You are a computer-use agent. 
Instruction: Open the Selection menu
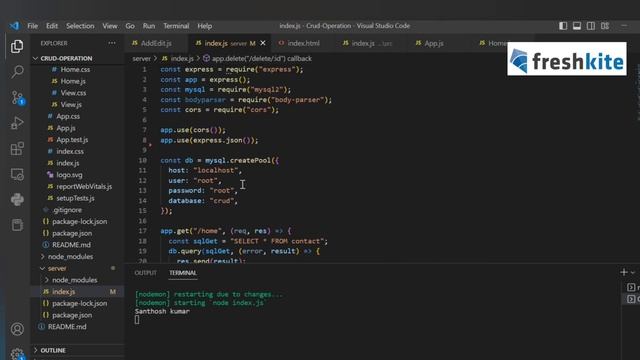tap(80, 26)
